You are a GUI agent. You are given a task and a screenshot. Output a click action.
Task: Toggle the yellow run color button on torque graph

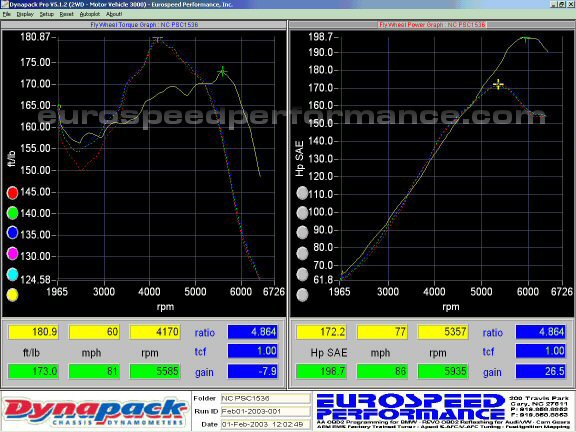point(12,295)
